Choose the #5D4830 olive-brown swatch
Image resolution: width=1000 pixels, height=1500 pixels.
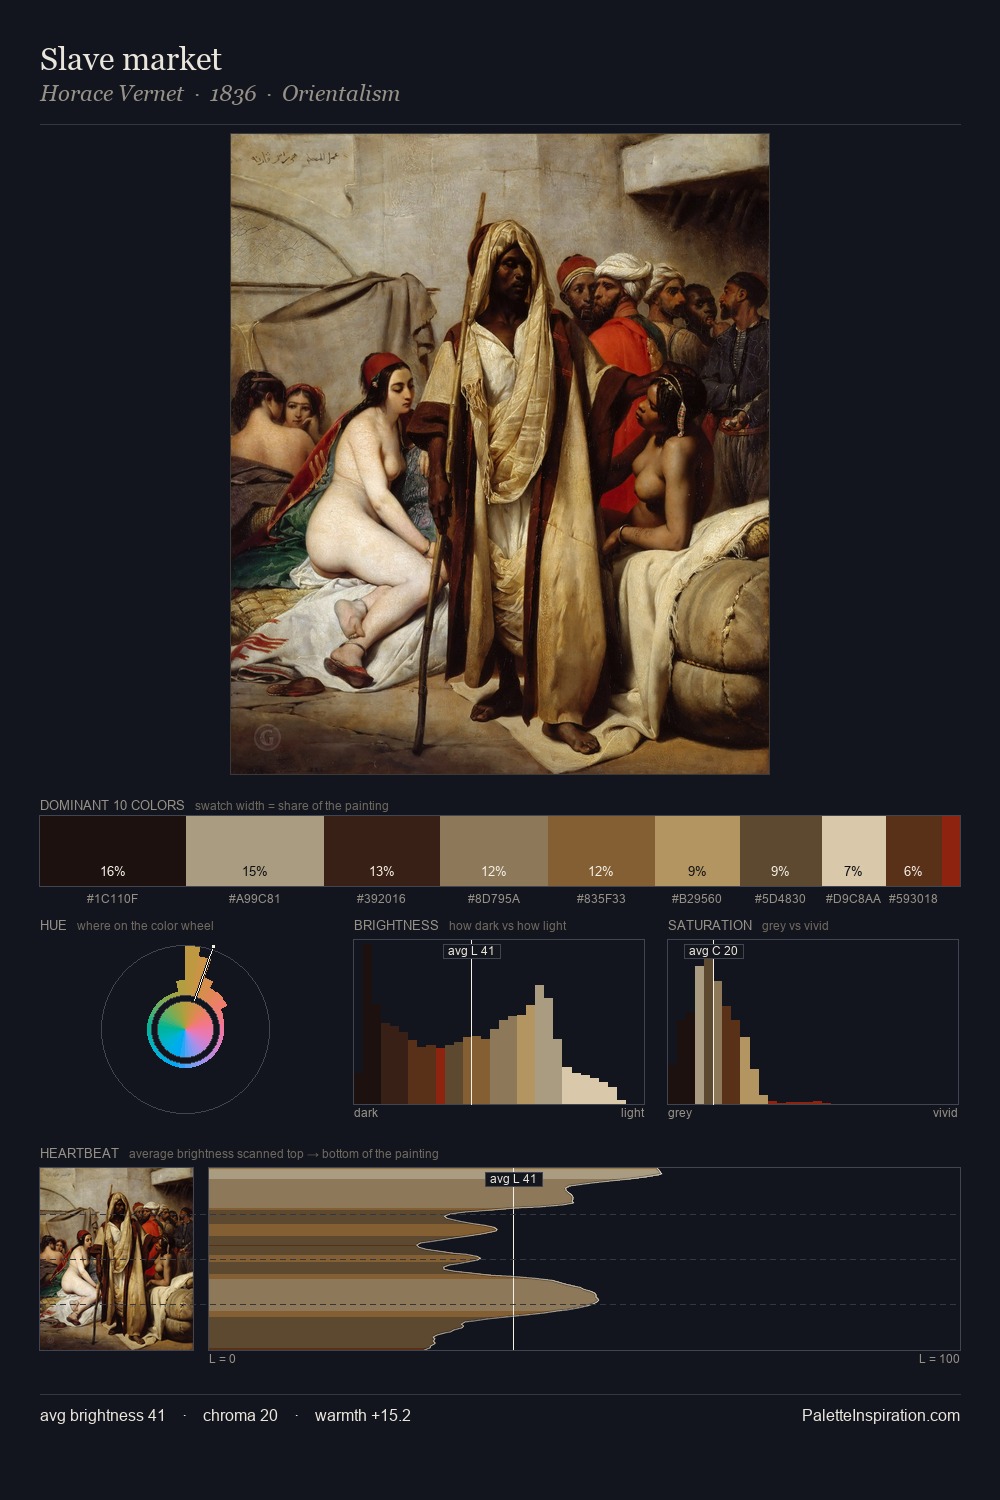click(781, 851)
